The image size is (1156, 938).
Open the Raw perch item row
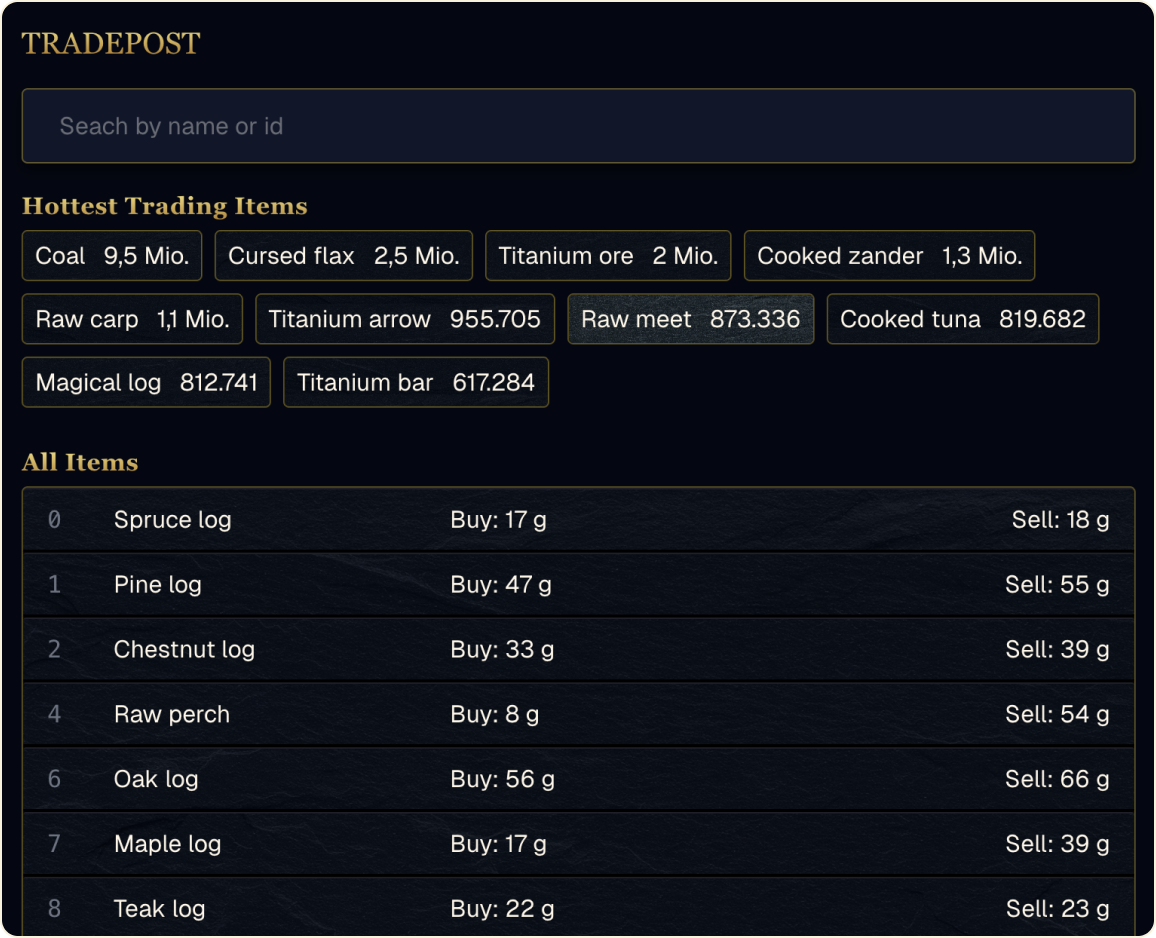pyautogui.click(x=578, y=715)
